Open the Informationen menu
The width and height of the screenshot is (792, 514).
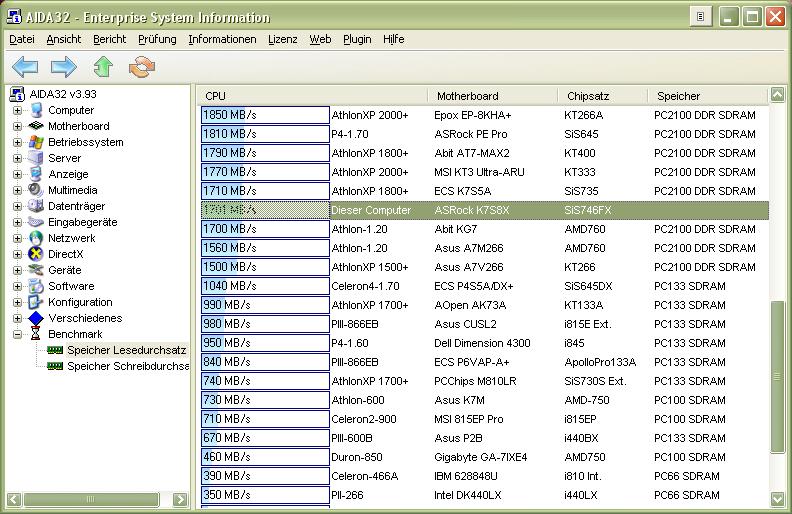click(222, 39)
